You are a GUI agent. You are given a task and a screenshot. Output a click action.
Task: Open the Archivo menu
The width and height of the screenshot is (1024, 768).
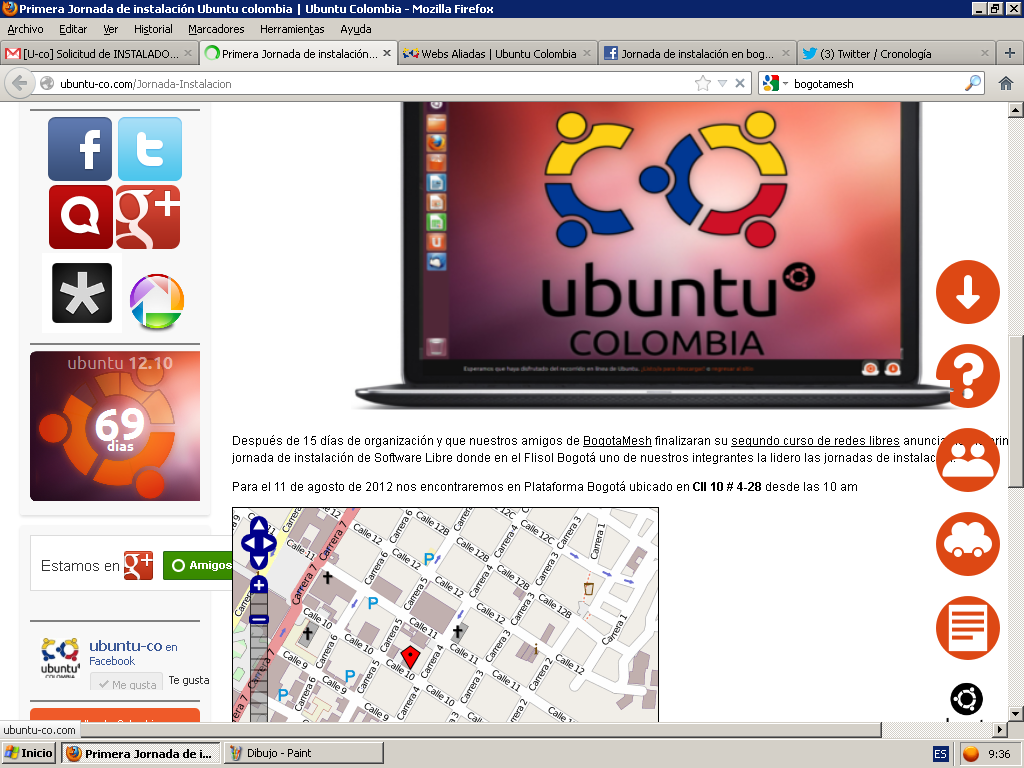coord(25,29)
